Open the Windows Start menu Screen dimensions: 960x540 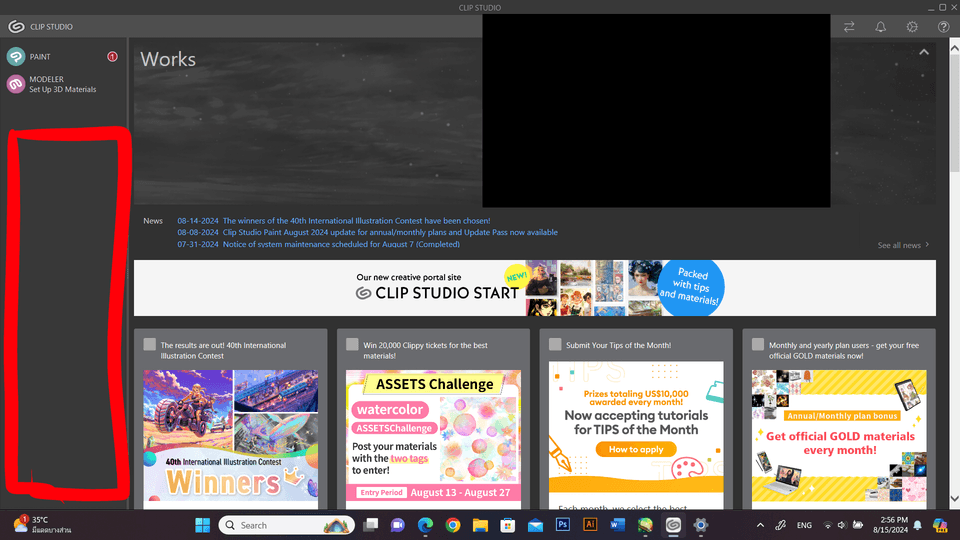point(203,525)
